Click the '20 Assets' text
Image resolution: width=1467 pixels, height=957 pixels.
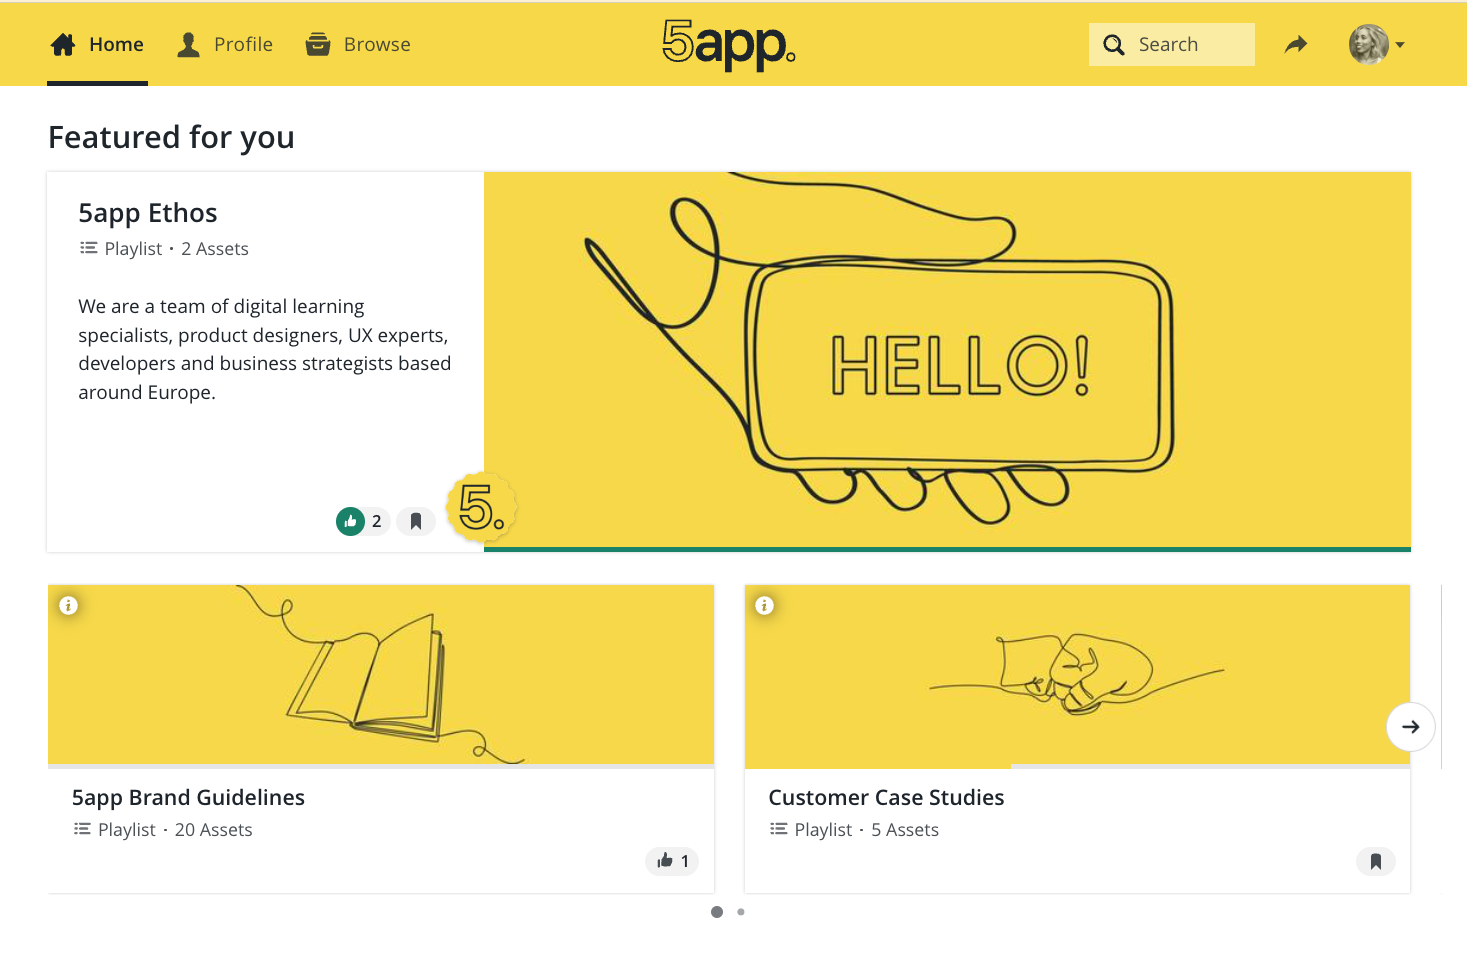(214, 830)
